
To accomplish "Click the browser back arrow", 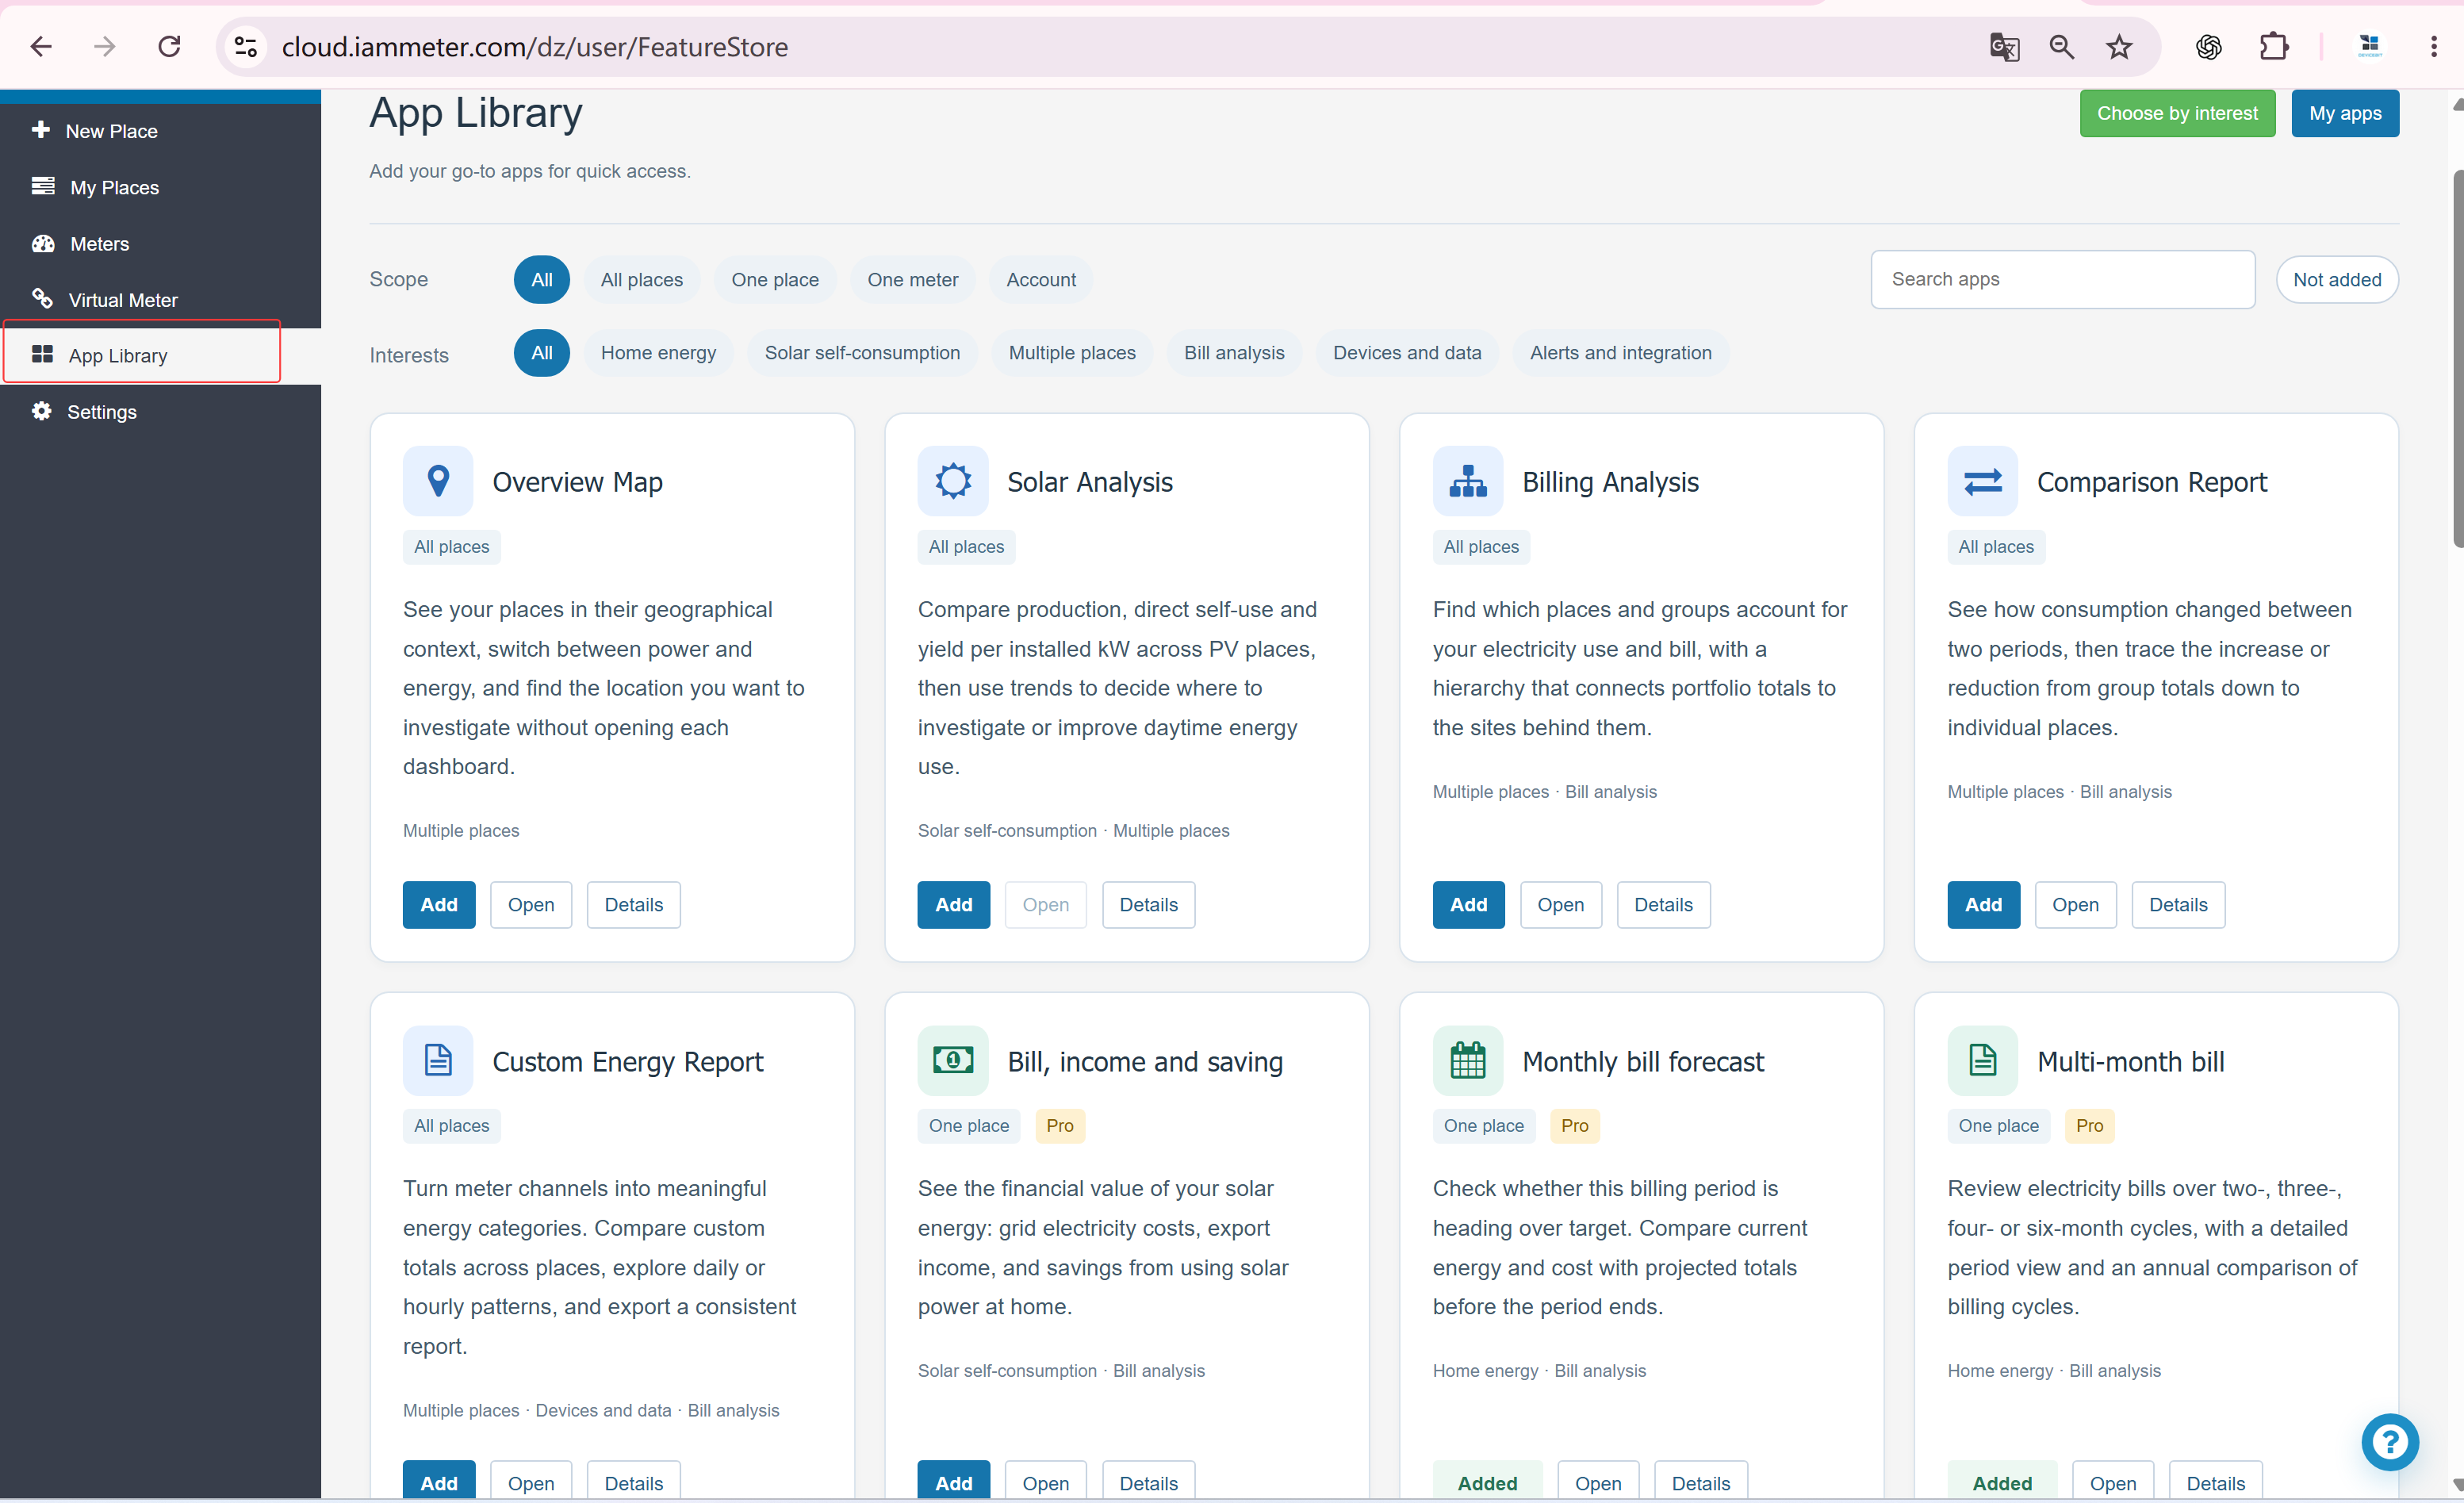I will point(41,46).
